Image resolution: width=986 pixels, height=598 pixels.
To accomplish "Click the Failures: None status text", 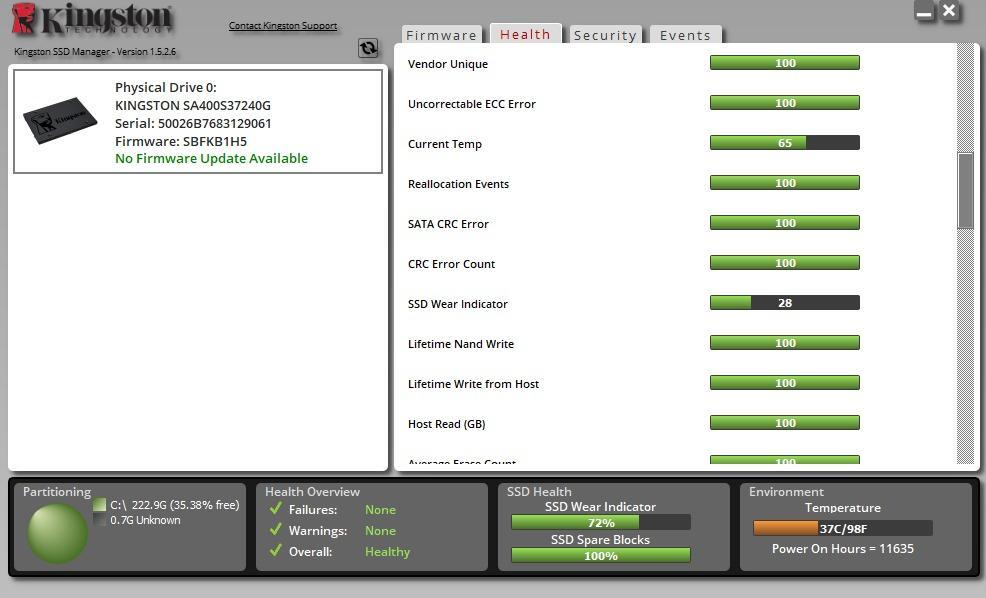I will [x=380, y=510].
